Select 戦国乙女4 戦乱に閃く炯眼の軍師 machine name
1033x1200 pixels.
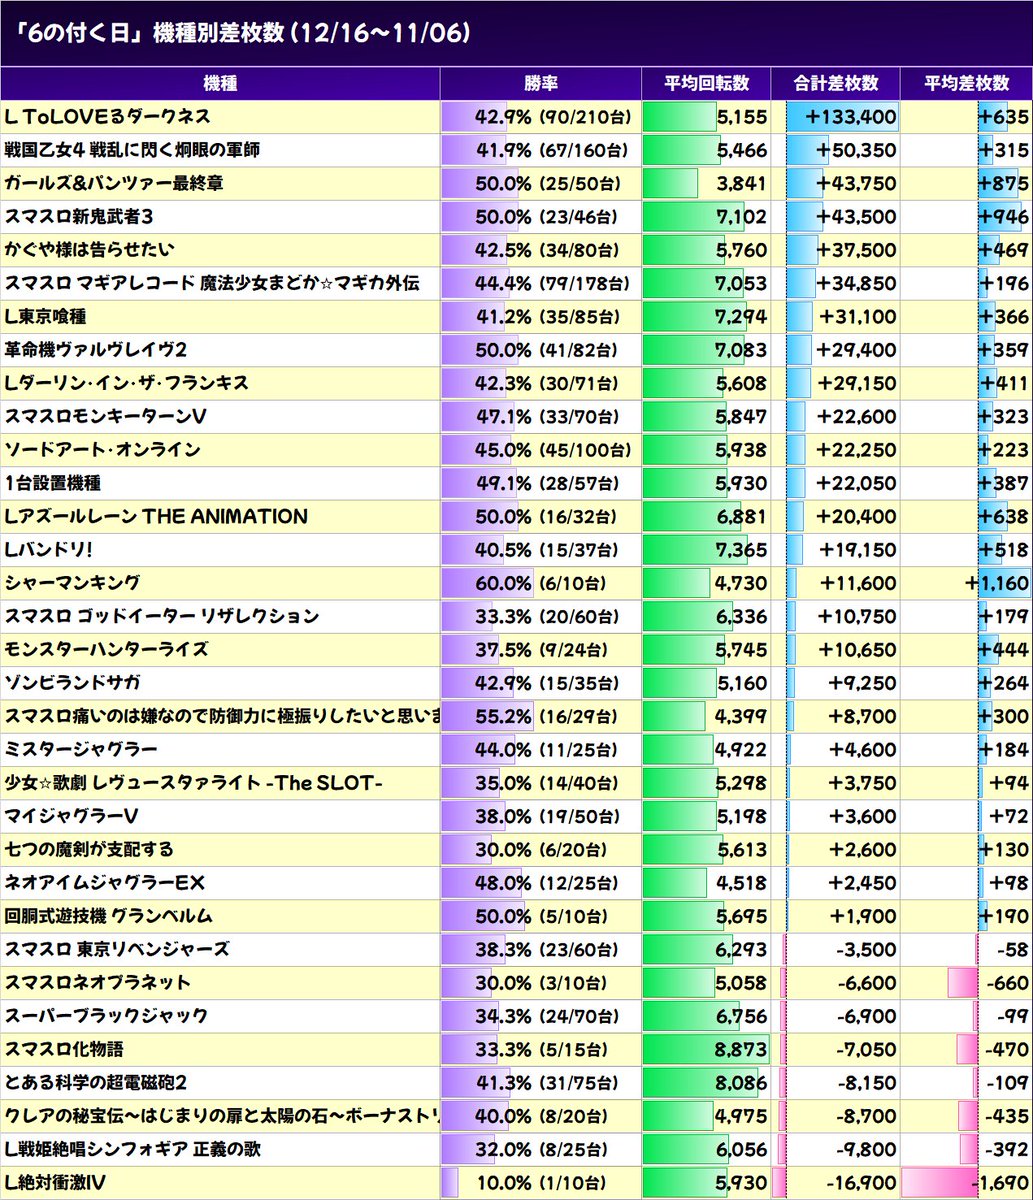point(132,150)
